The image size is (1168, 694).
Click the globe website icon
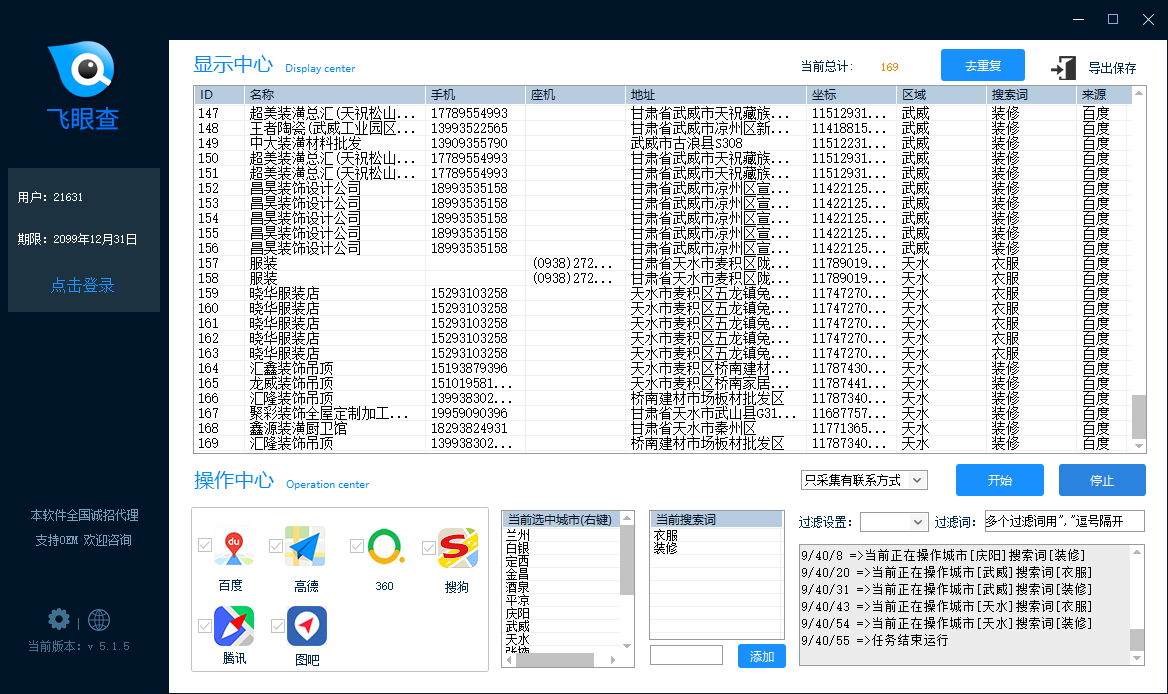[x=99, y=620]
